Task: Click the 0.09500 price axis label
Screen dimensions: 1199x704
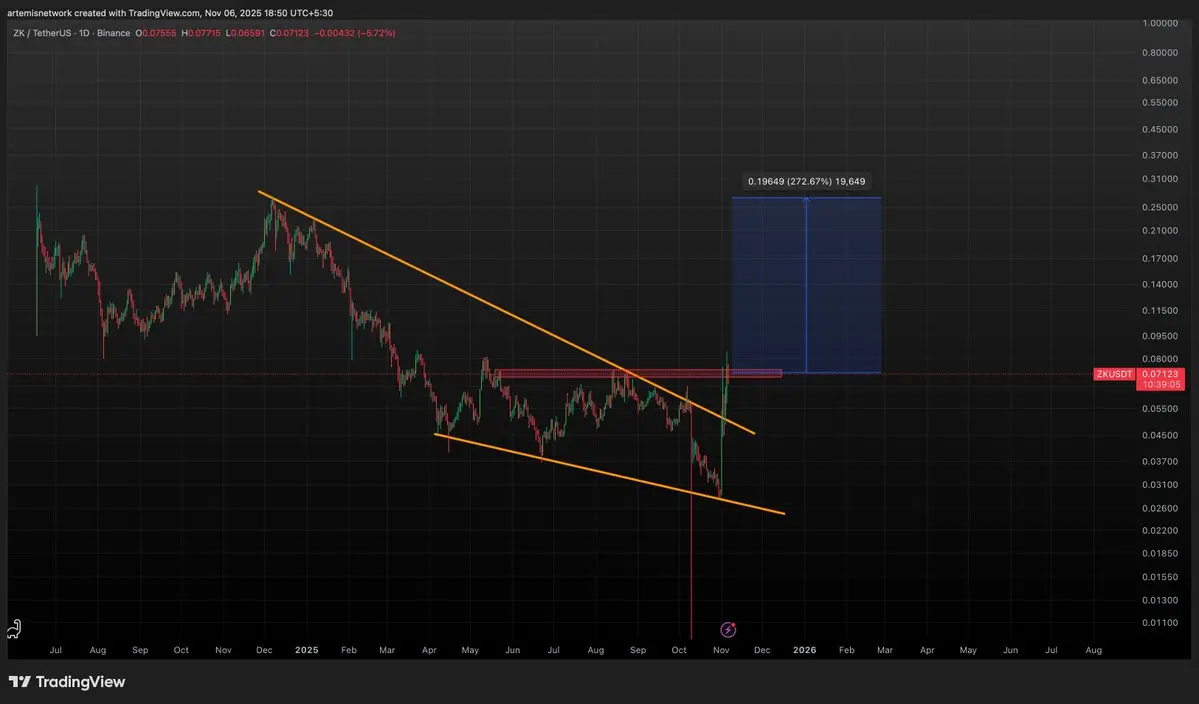Action: tap(1160, 336)
